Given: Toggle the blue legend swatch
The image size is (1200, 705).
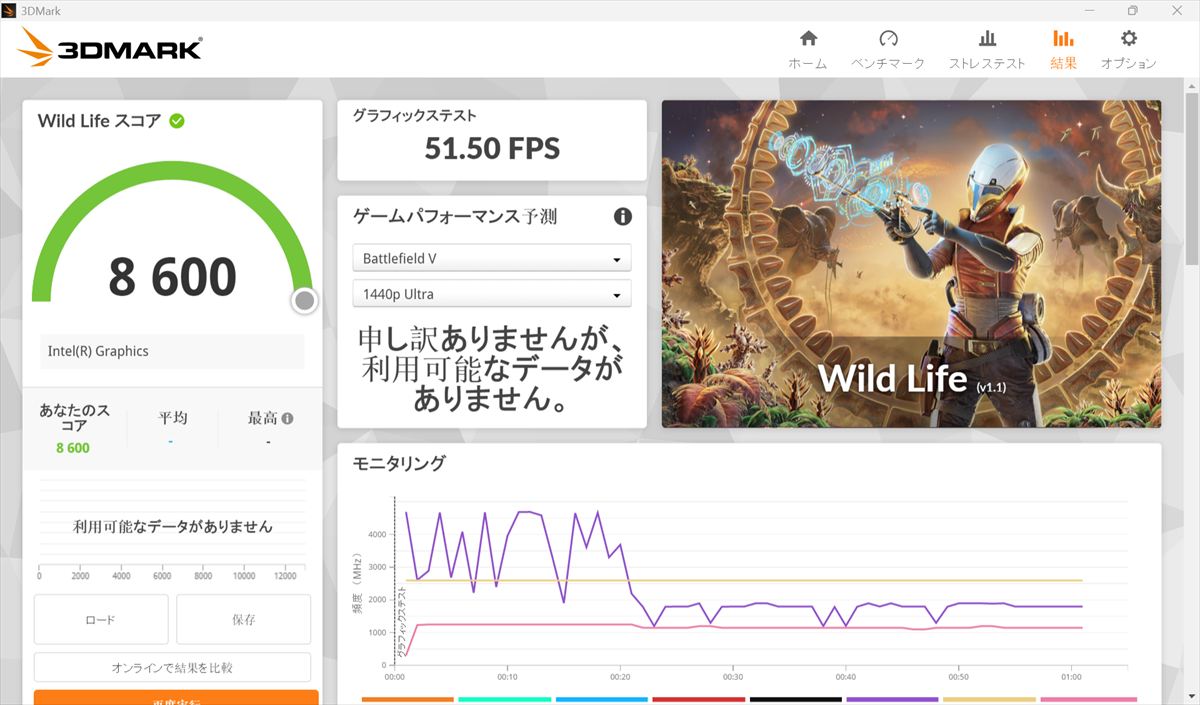Looking at the screenshot, I should (601, 700).
